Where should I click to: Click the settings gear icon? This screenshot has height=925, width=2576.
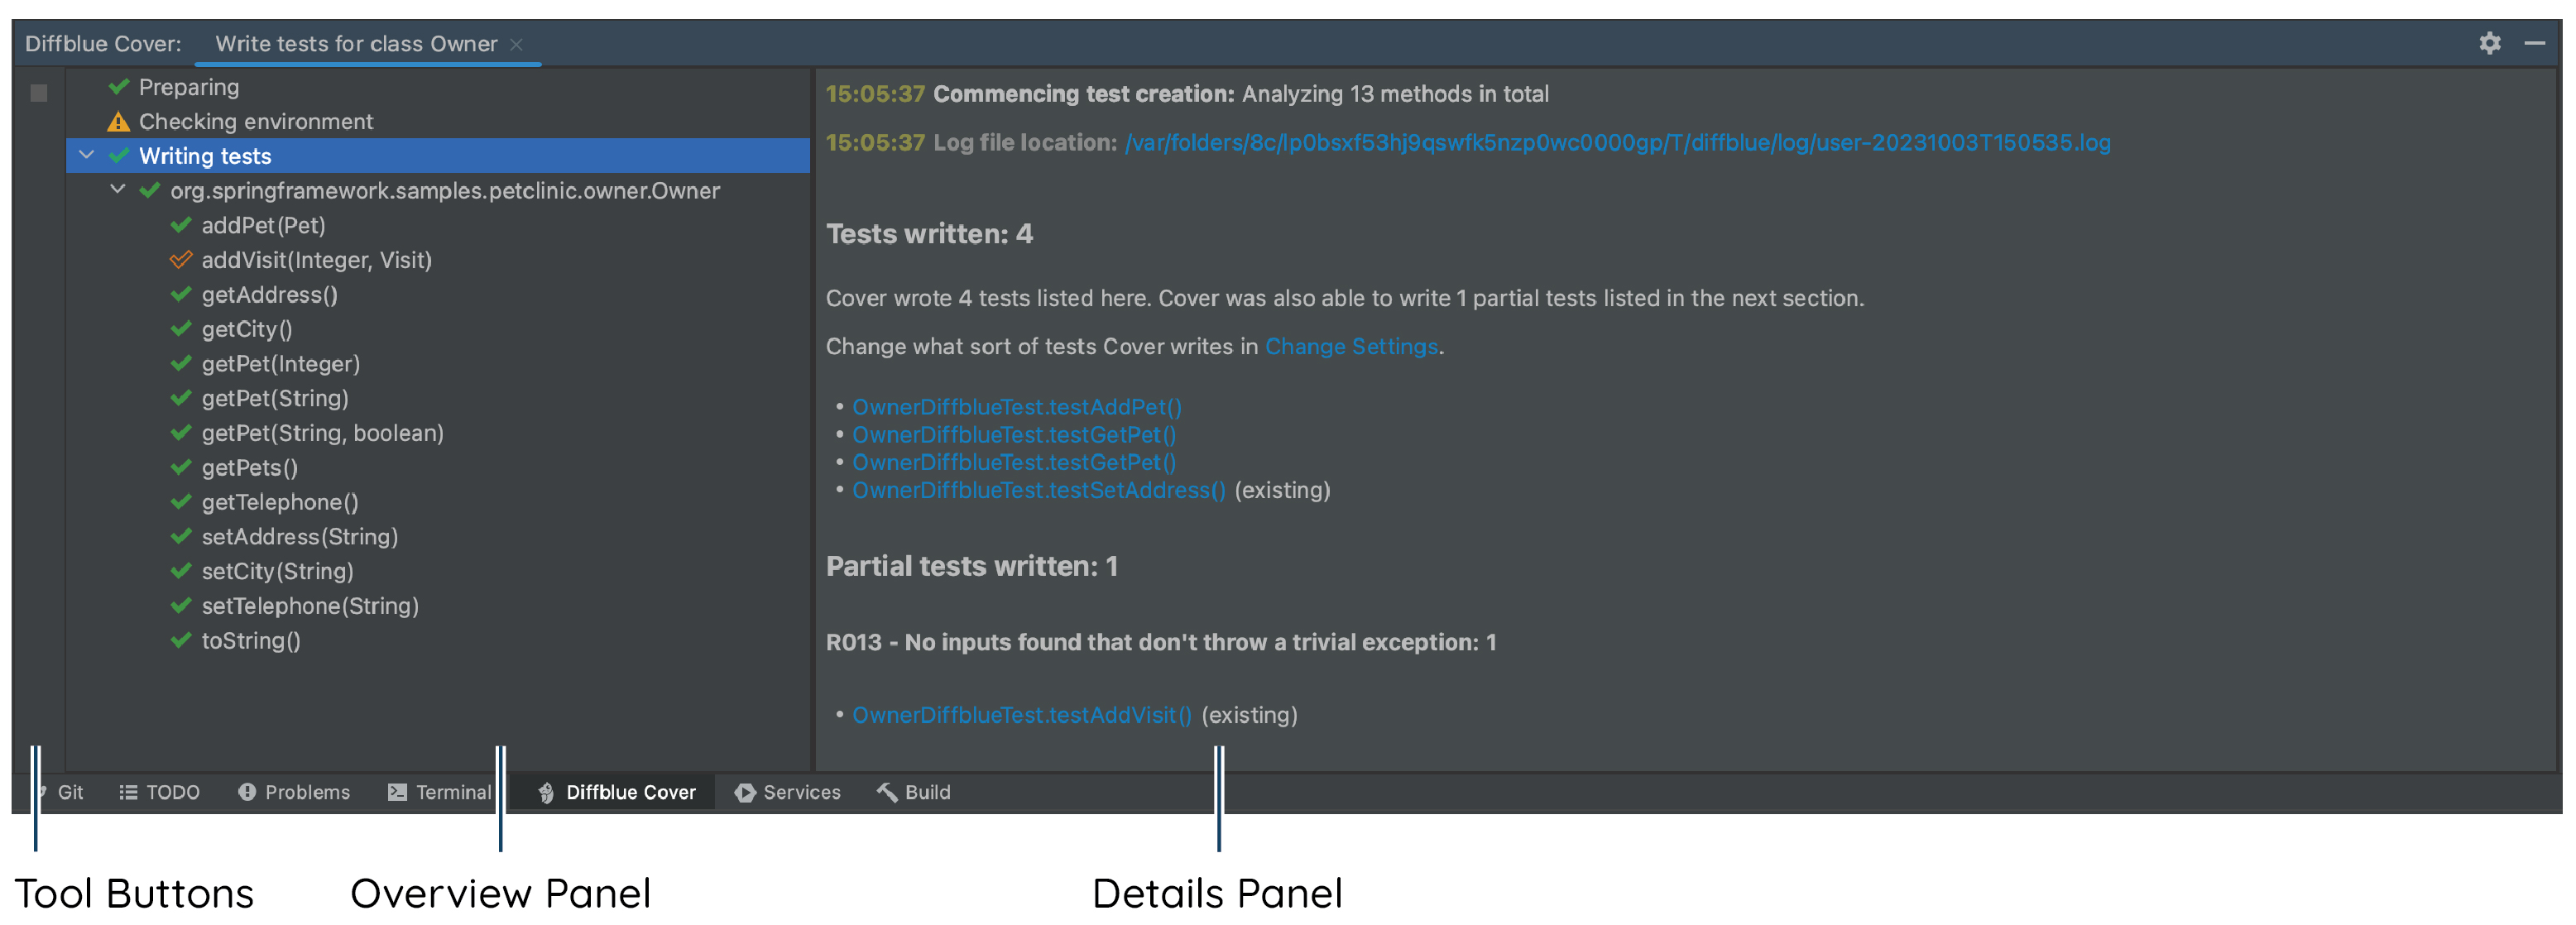pos(2489,43)
